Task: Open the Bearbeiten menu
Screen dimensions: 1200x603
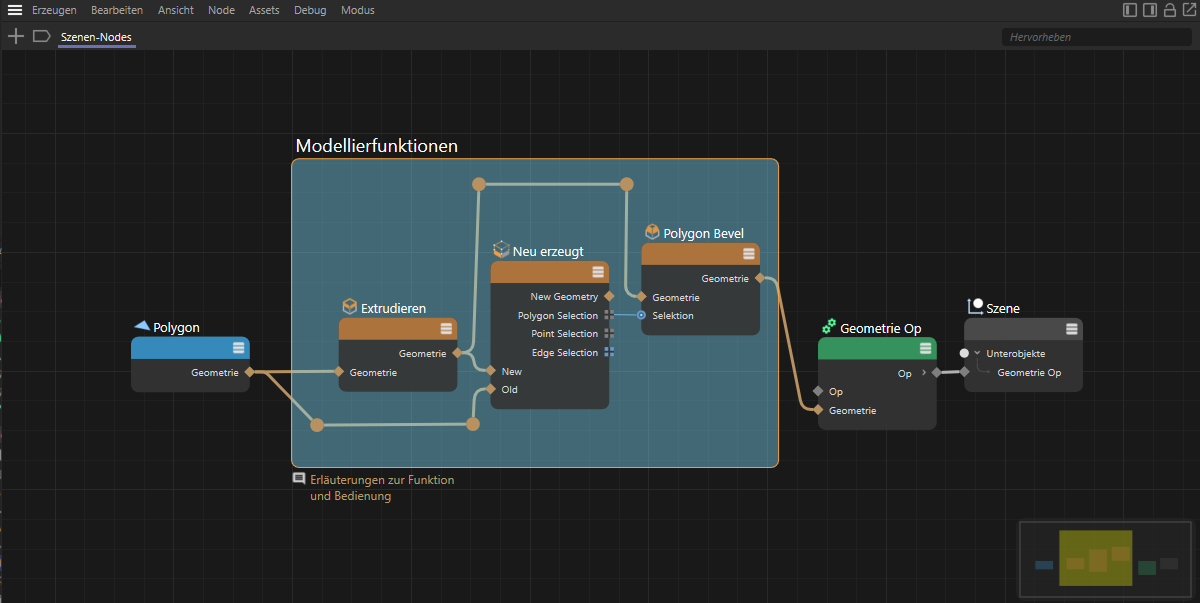Action: pos(117,10)
